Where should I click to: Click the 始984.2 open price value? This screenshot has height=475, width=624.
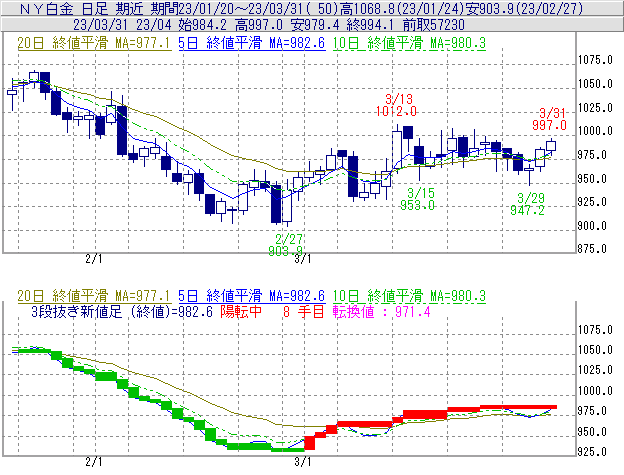pos(203,25)
